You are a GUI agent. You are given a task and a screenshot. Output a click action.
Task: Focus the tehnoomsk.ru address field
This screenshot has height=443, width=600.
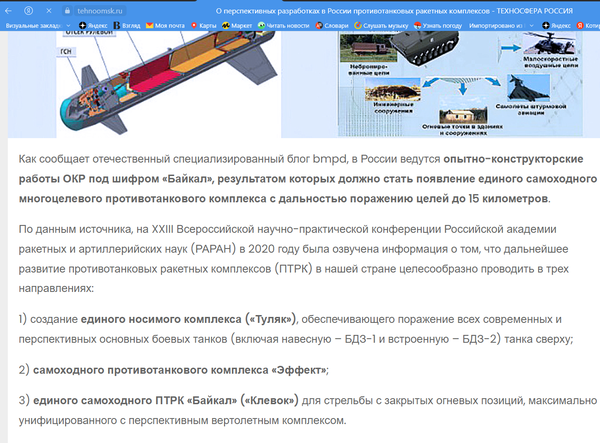point(99,11)
